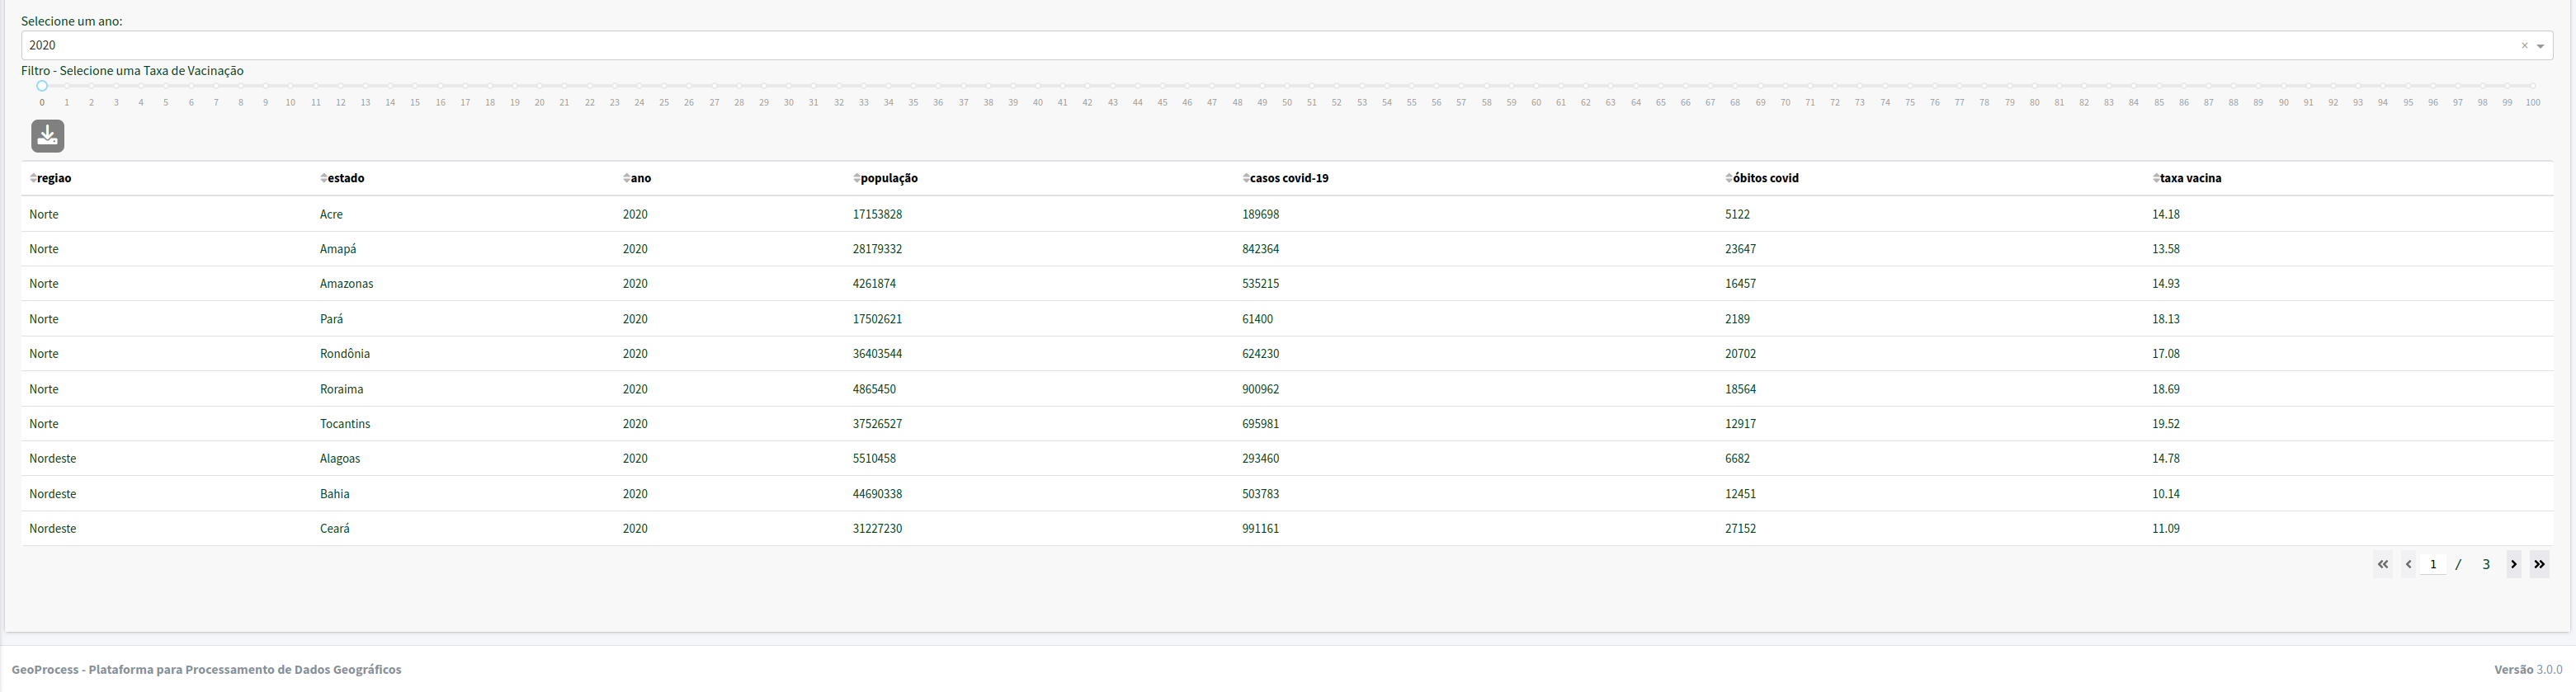Sort by casos covid-19 sort icon
Viewport: 2576px width, 692px height.
point(1246,178)
